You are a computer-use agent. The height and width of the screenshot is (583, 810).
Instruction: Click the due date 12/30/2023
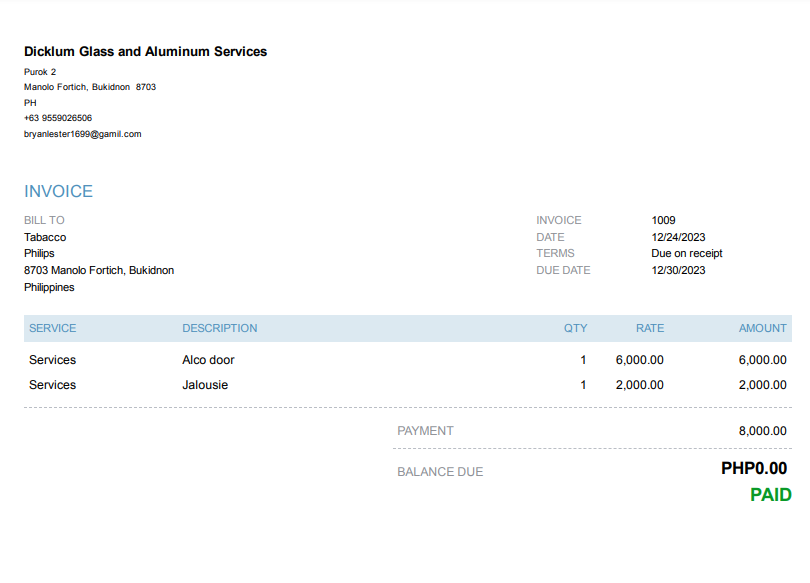tap(678, 270)
